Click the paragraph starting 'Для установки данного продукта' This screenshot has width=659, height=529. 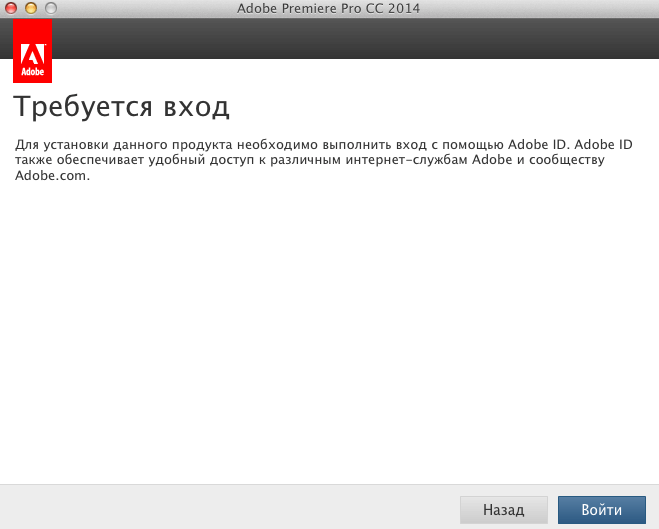tap(324, 160)
